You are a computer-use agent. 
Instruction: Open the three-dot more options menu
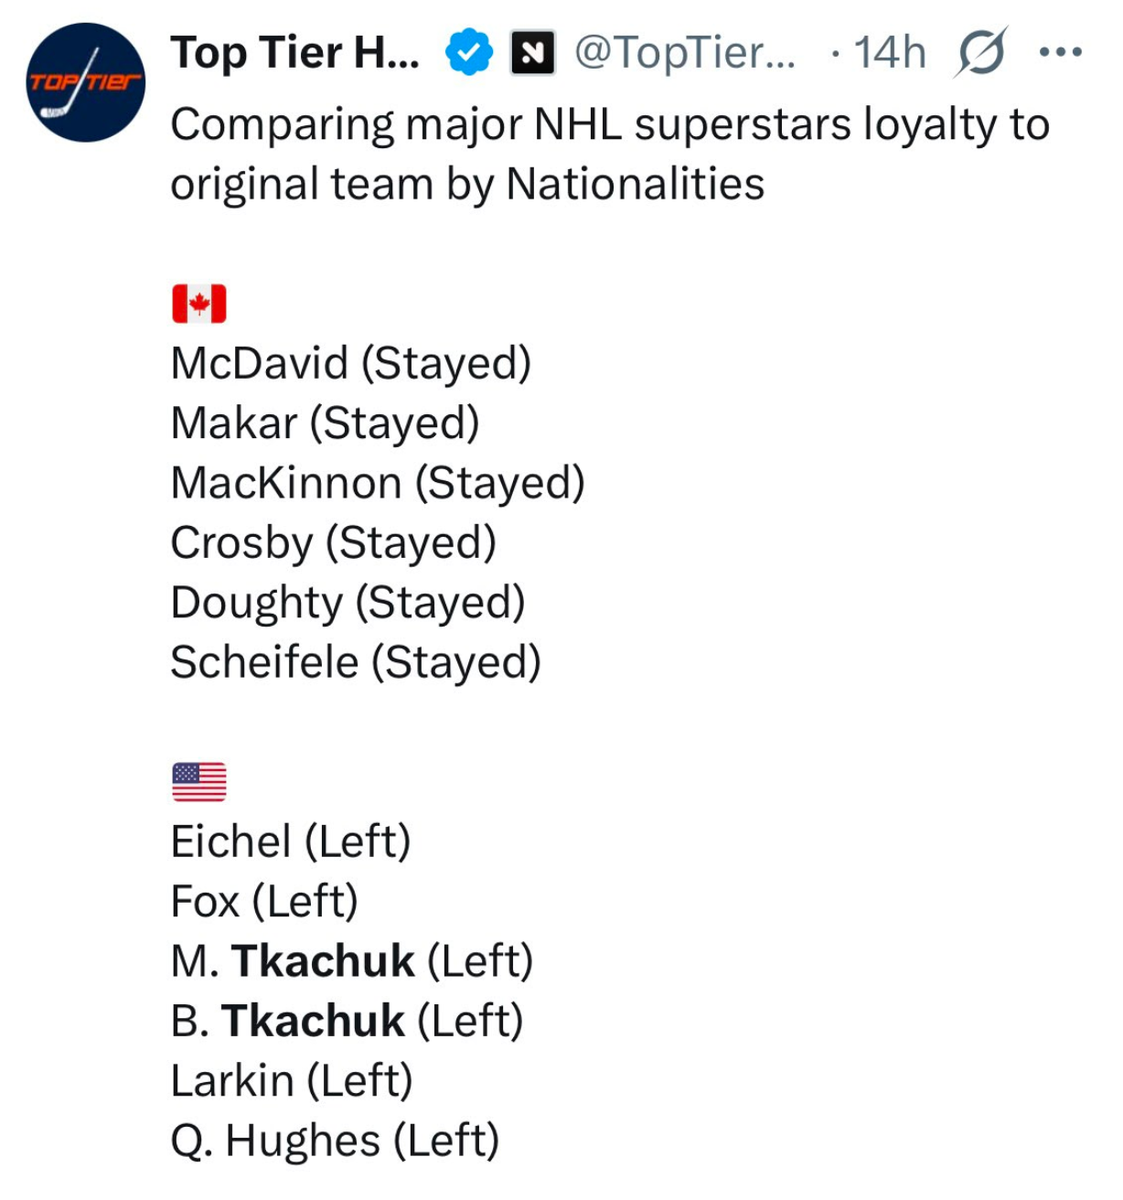(1061, 52)
